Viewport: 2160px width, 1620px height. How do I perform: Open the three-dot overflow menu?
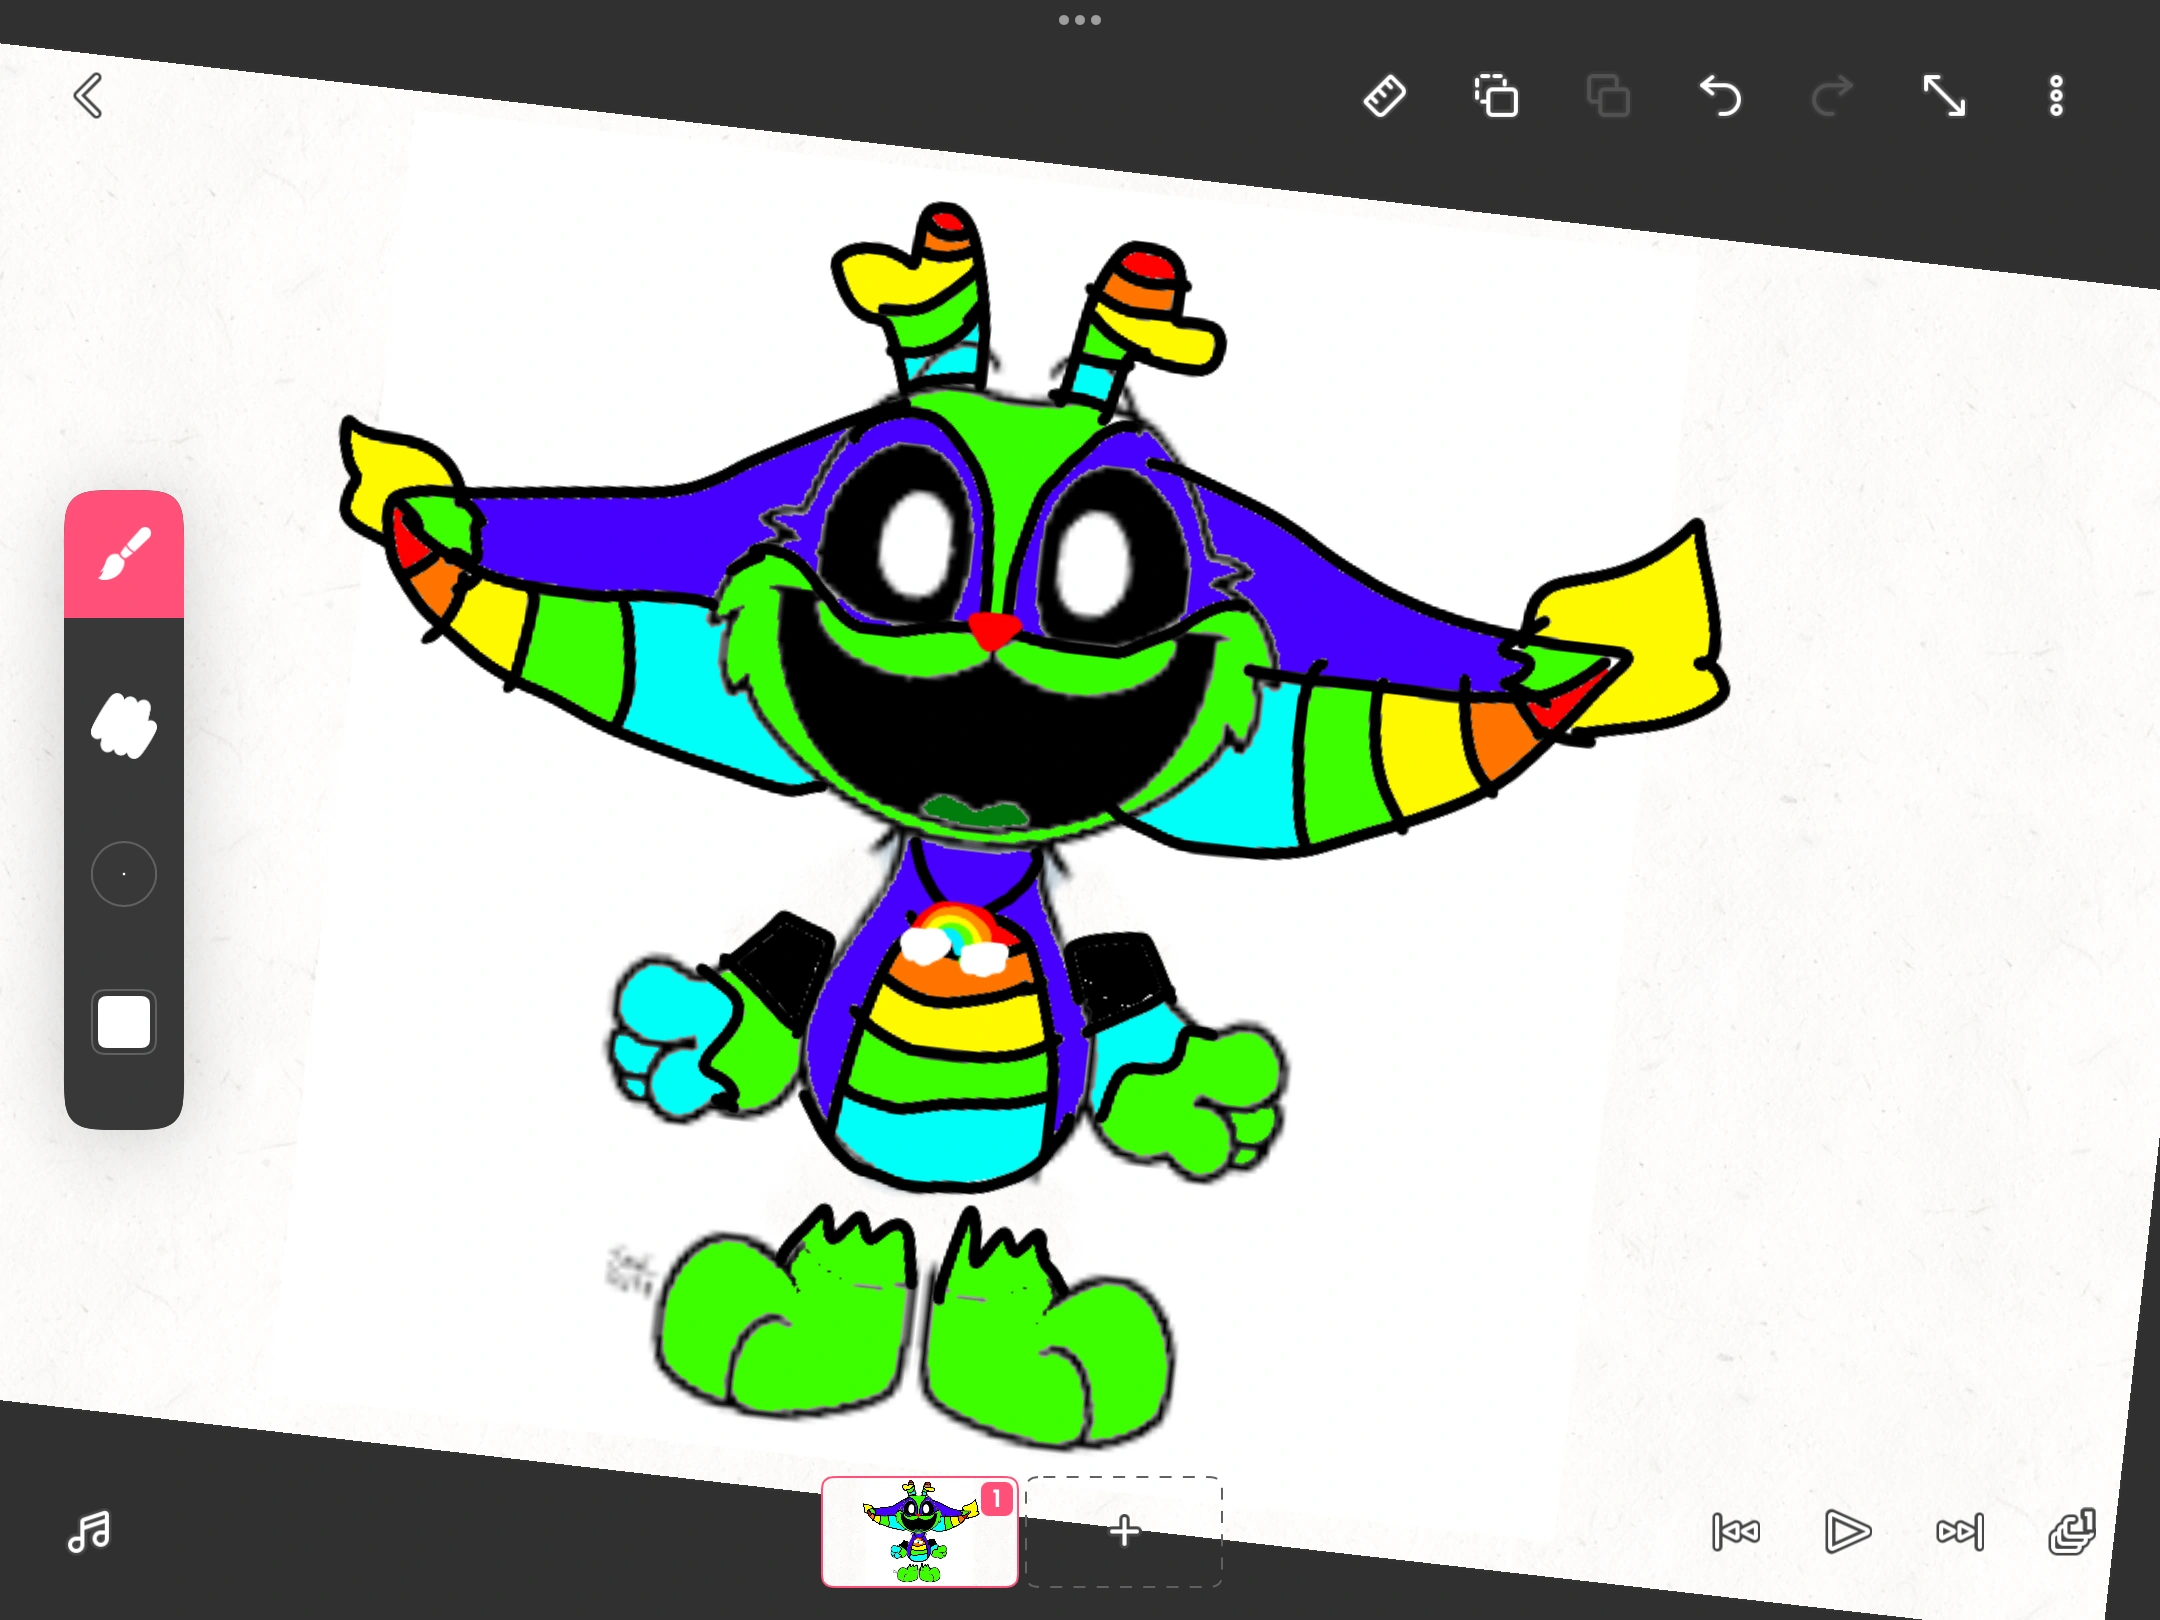2055,96
